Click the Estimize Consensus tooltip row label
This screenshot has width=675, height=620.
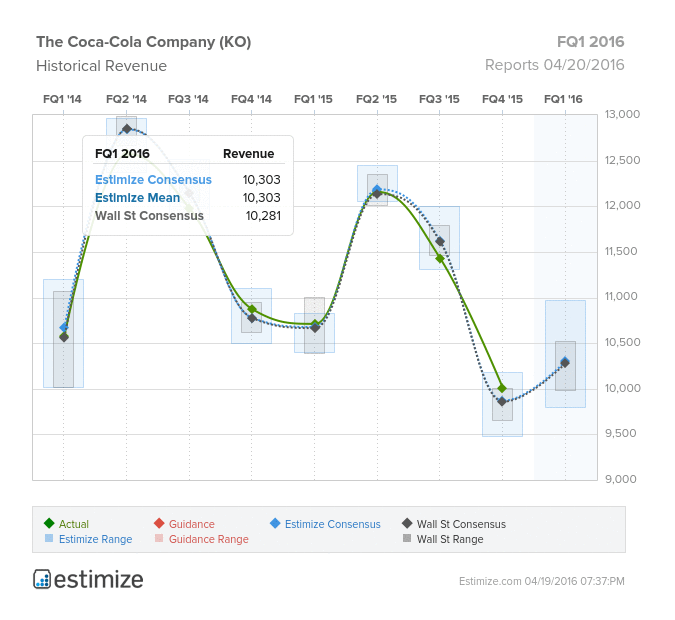point(153,180)
